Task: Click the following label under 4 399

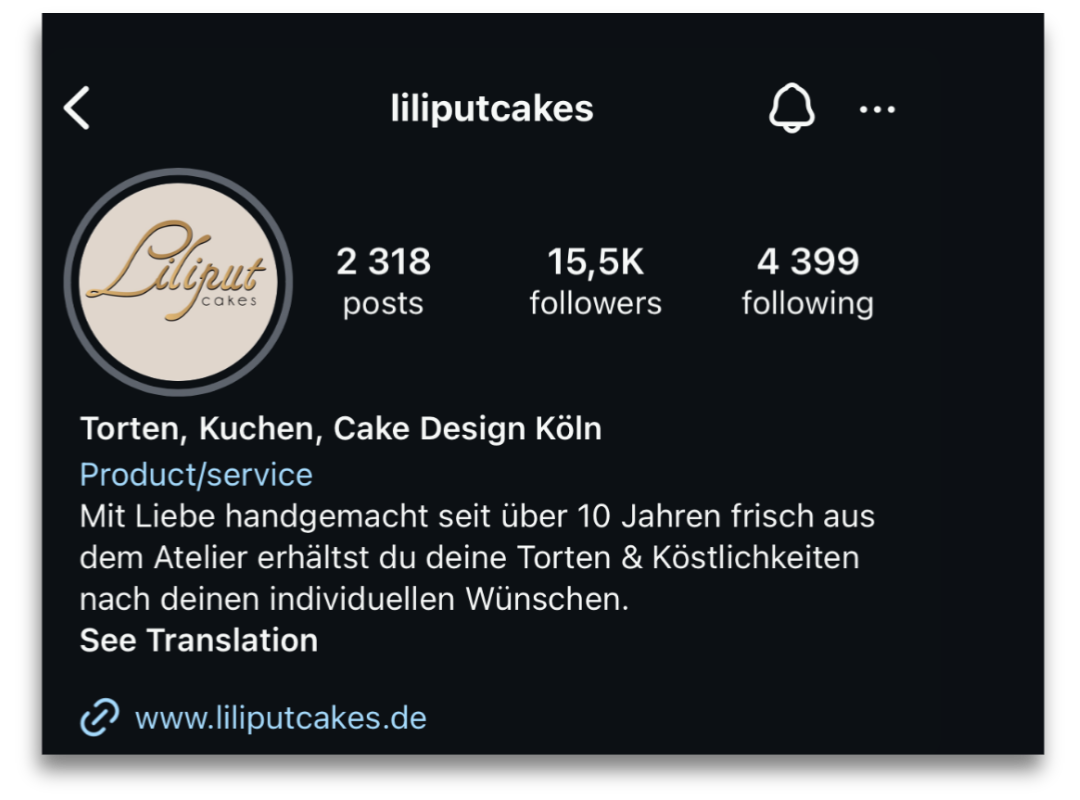Action: coord(808,305)
